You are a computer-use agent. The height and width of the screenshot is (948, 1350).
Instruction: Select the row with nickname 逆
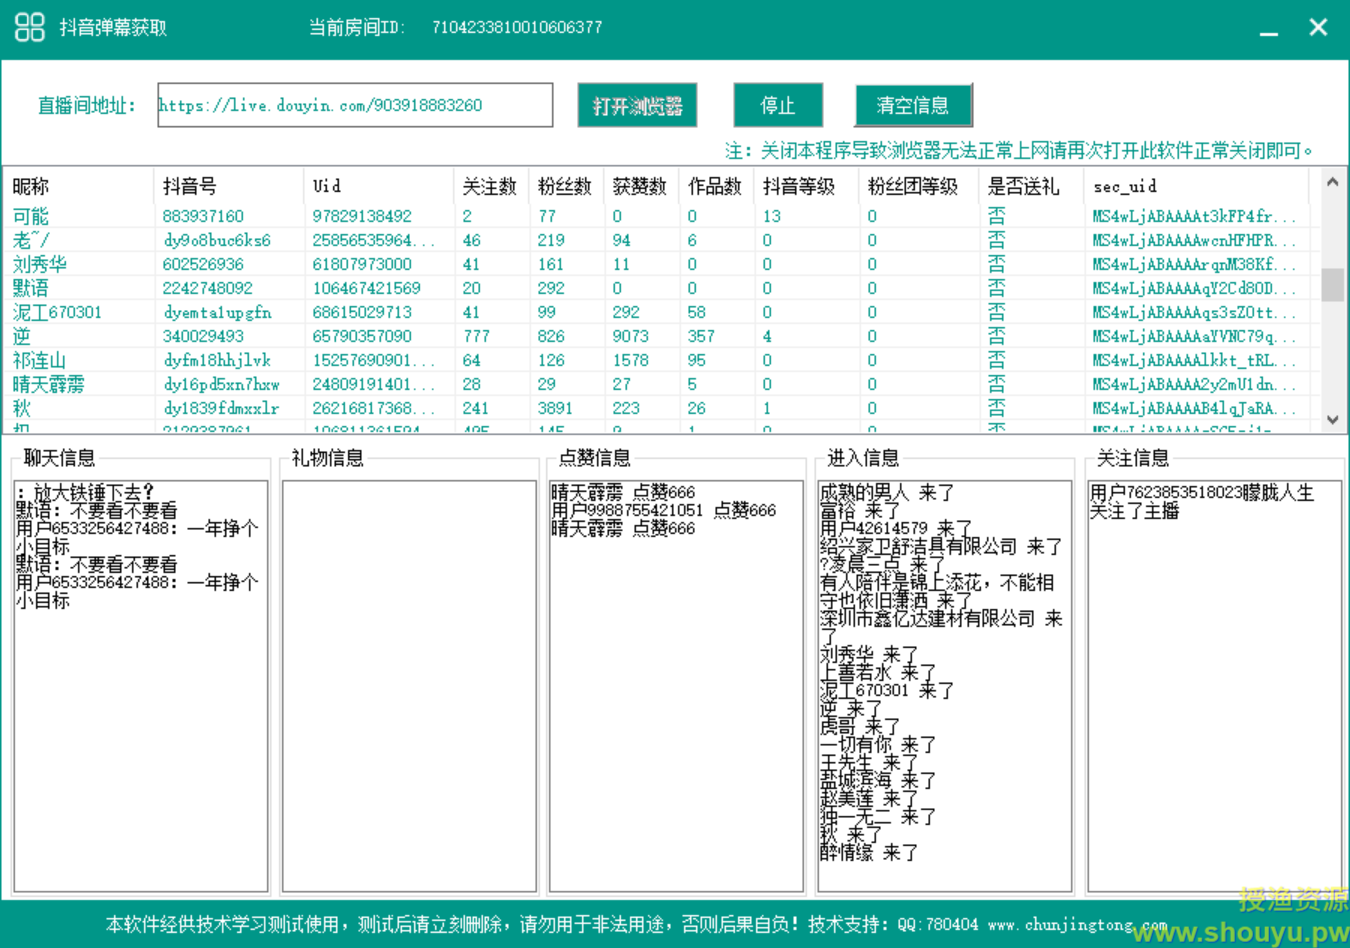[x=657, y=336]
